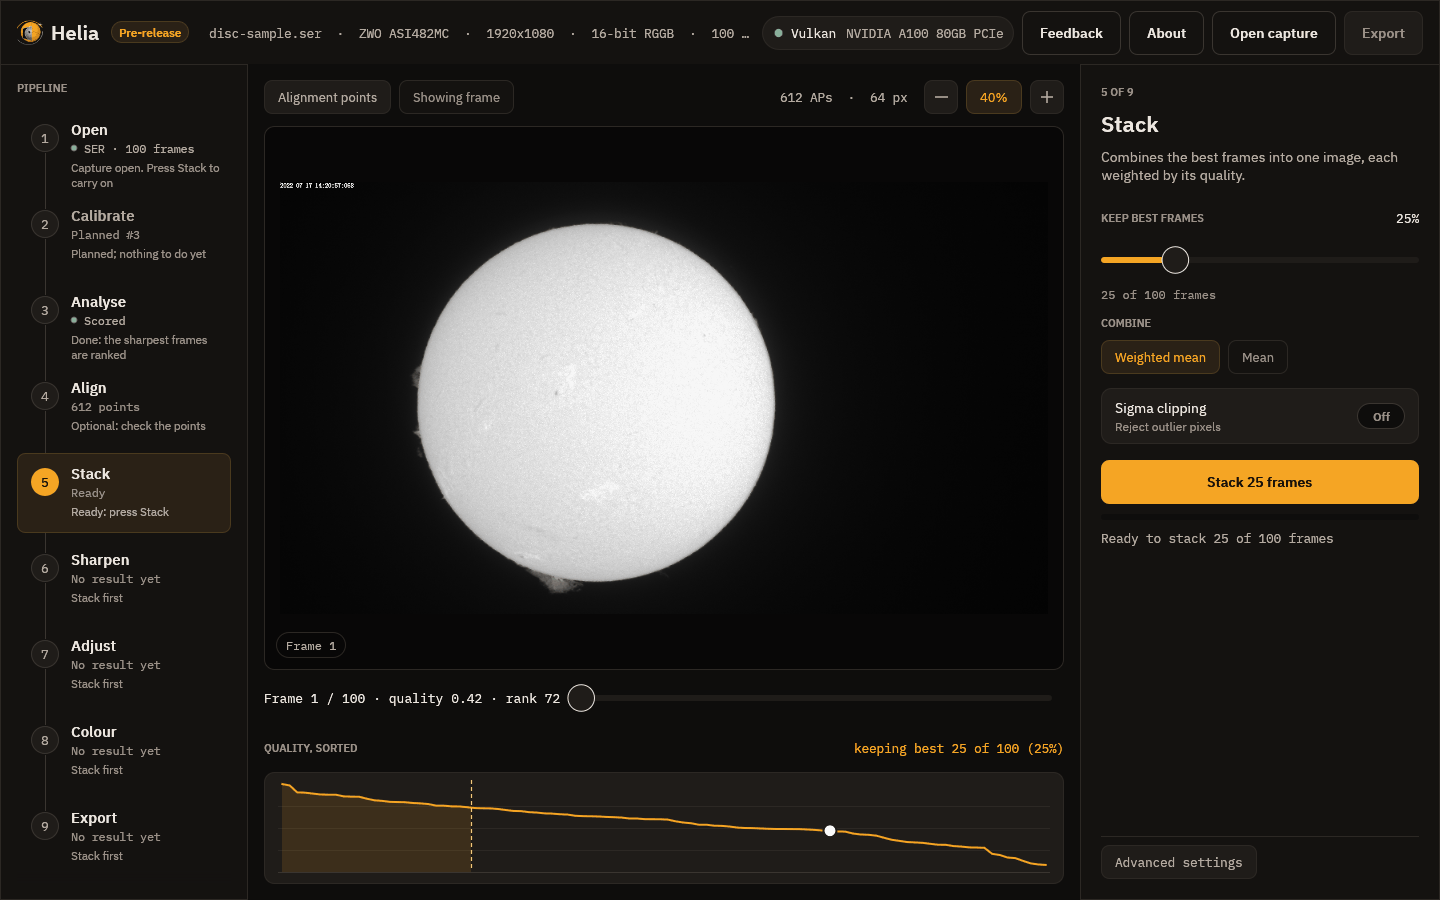The image size is (1440, 900).
Task: Click the Export button in header
Action: 1383,33
